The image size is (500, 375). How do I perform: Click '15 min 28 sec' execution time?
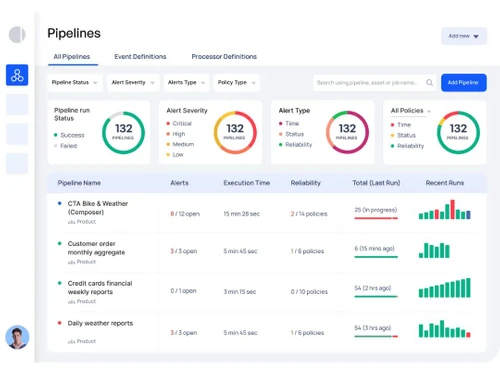click(241, 214)
